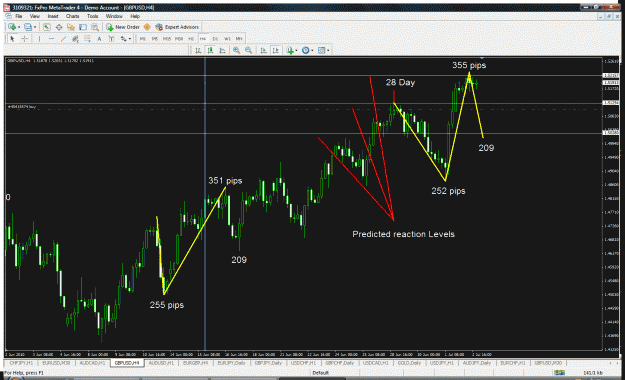Show the Market Watch window
Screen dimensions: 625x380
pyautogui.click(x=47, y=27)
